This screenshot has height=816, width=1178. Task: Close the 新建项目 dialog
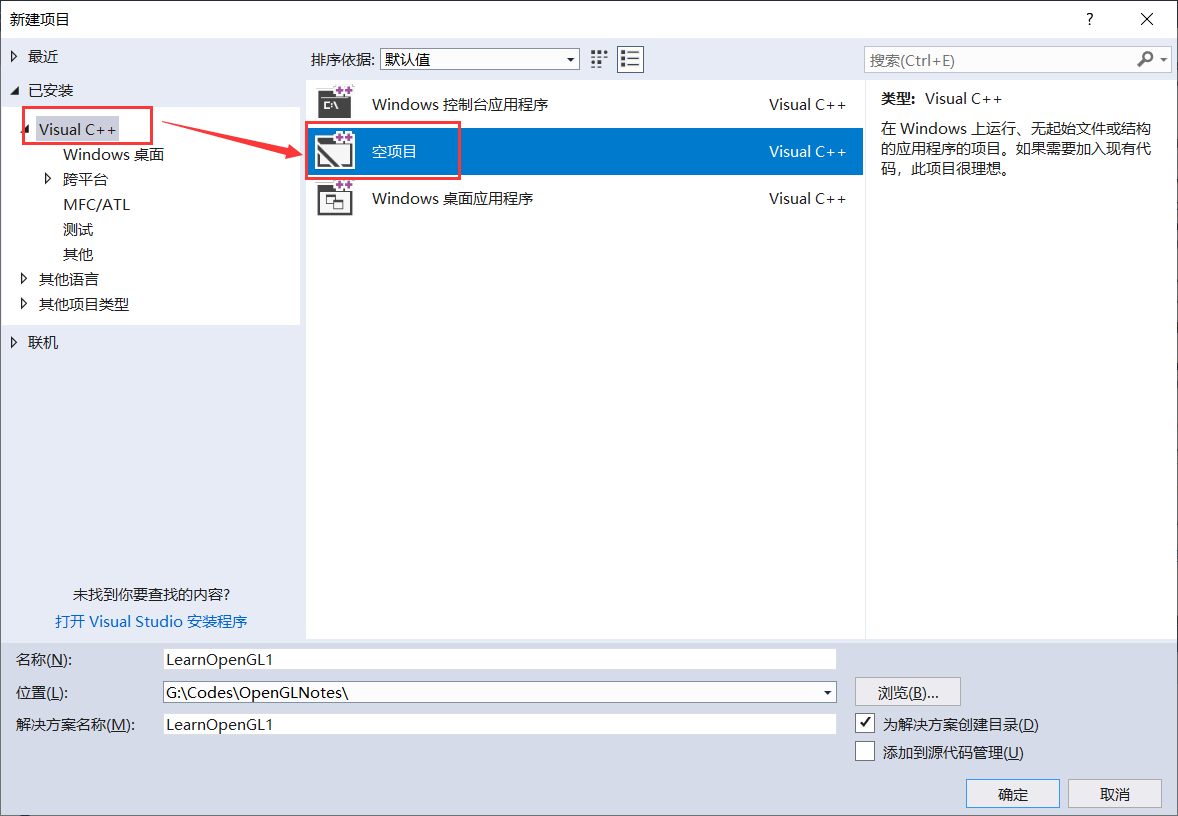click(x=1146, y=20)
